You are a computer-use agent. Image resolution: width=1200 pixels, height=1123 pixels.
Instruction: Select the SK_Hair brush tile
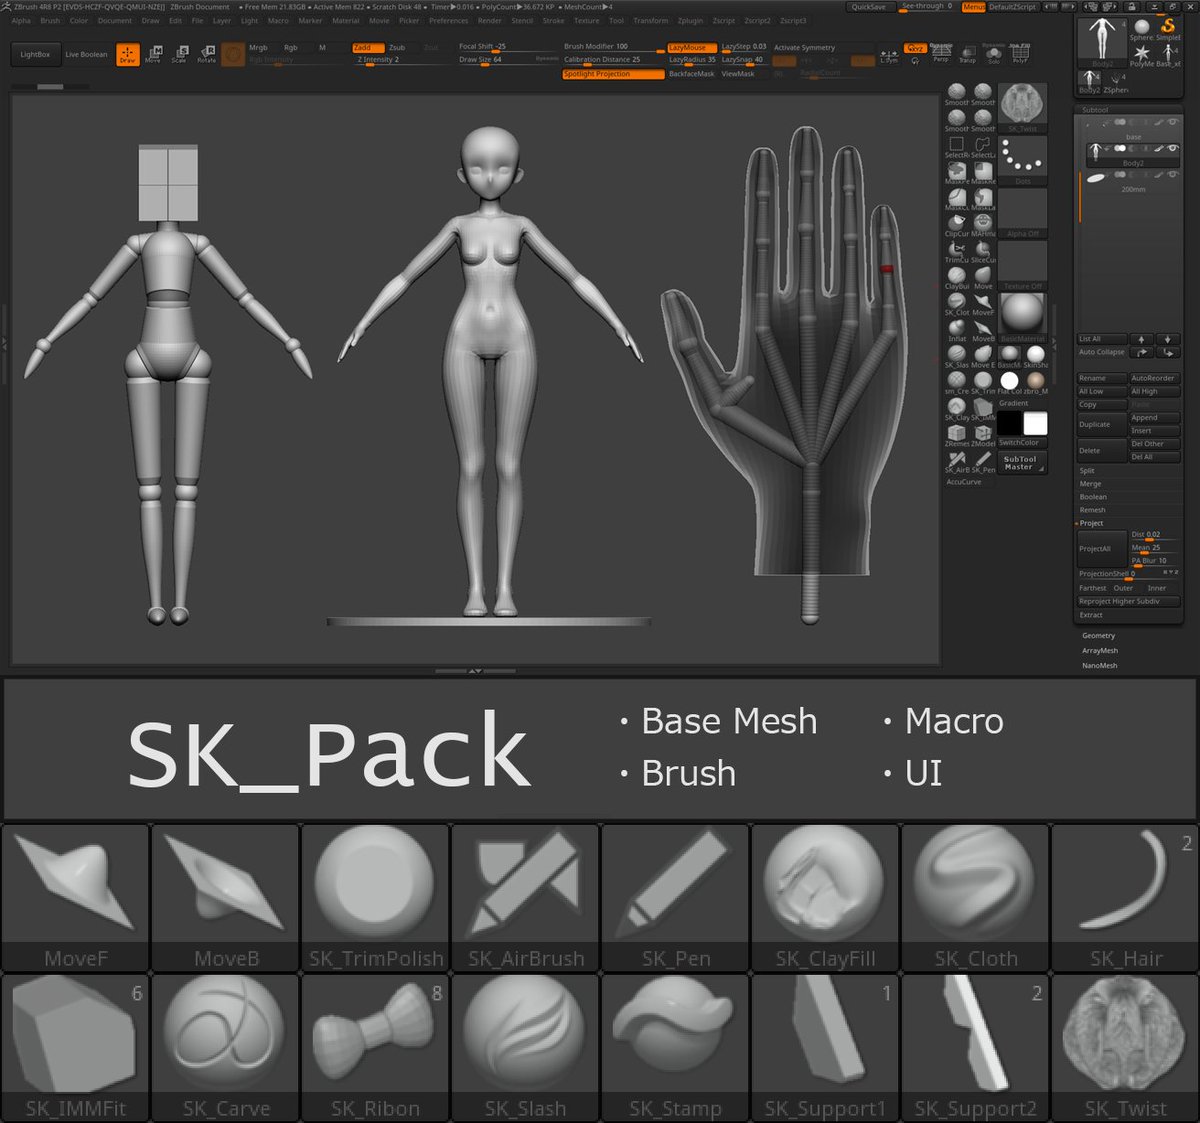[x=1125, y=897]
